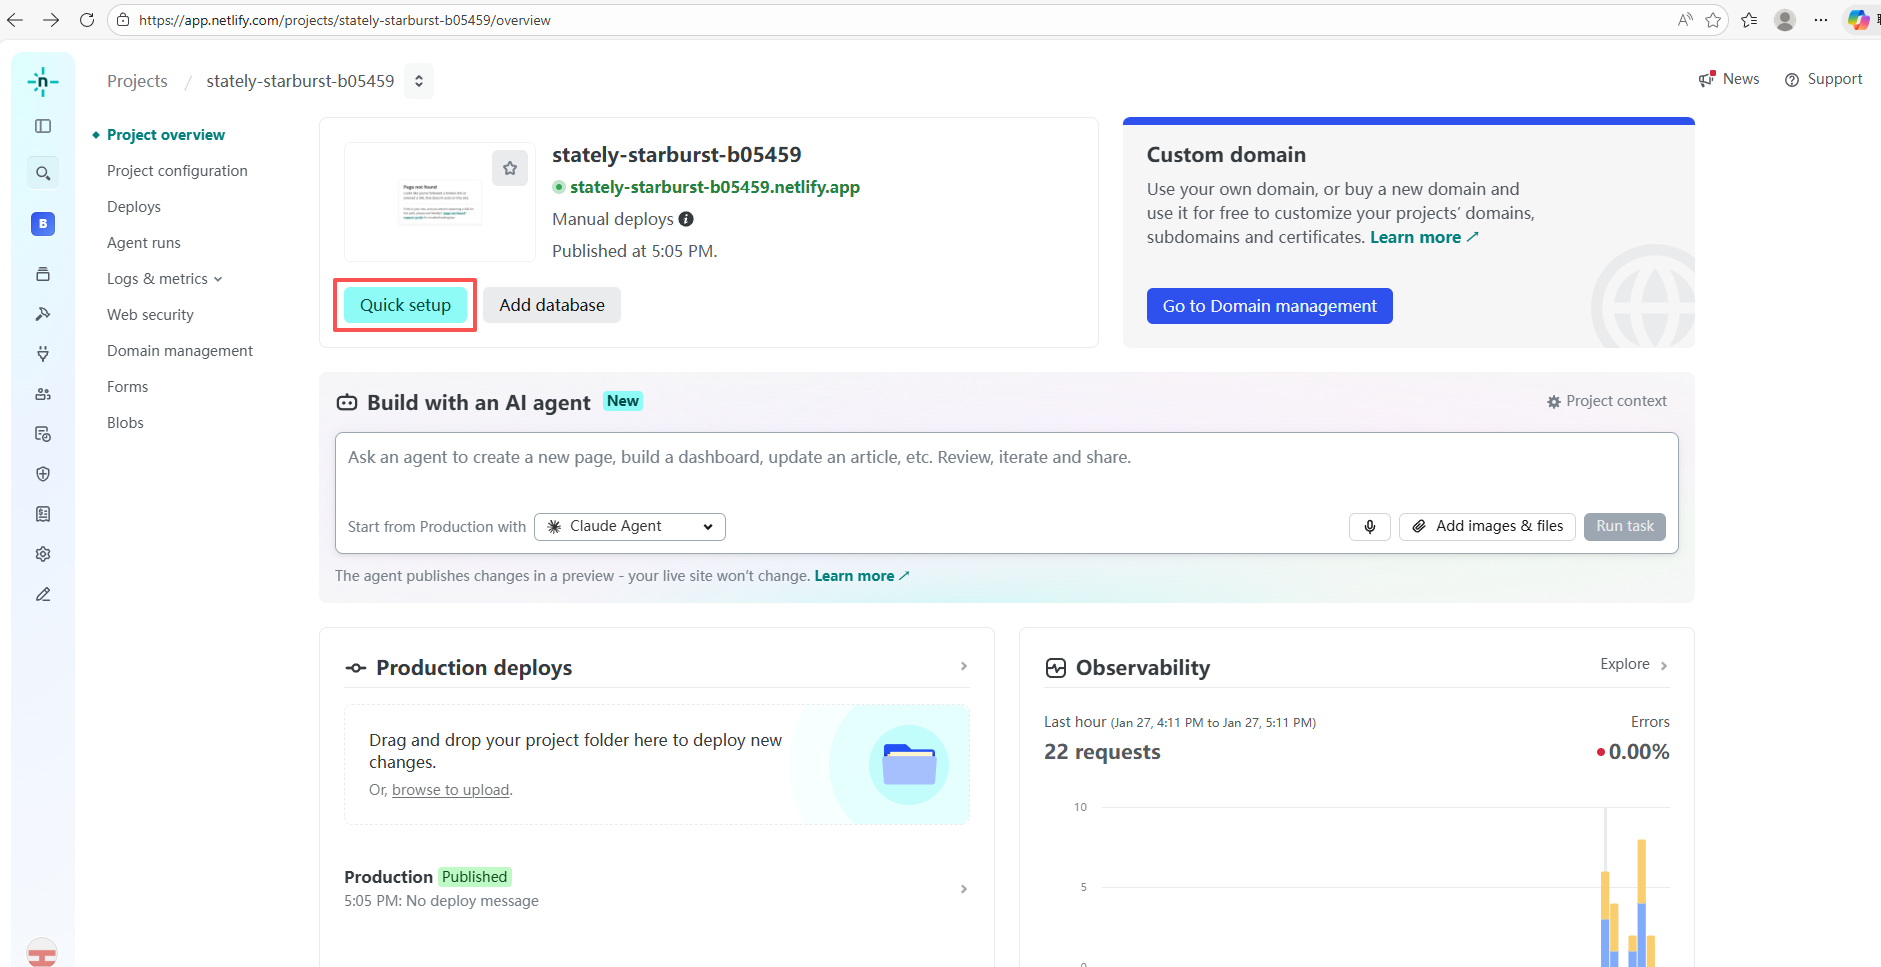This screenshot has height=967, width=1881.
Task: Click the Run task button
Action: (x=1624, y=526)
